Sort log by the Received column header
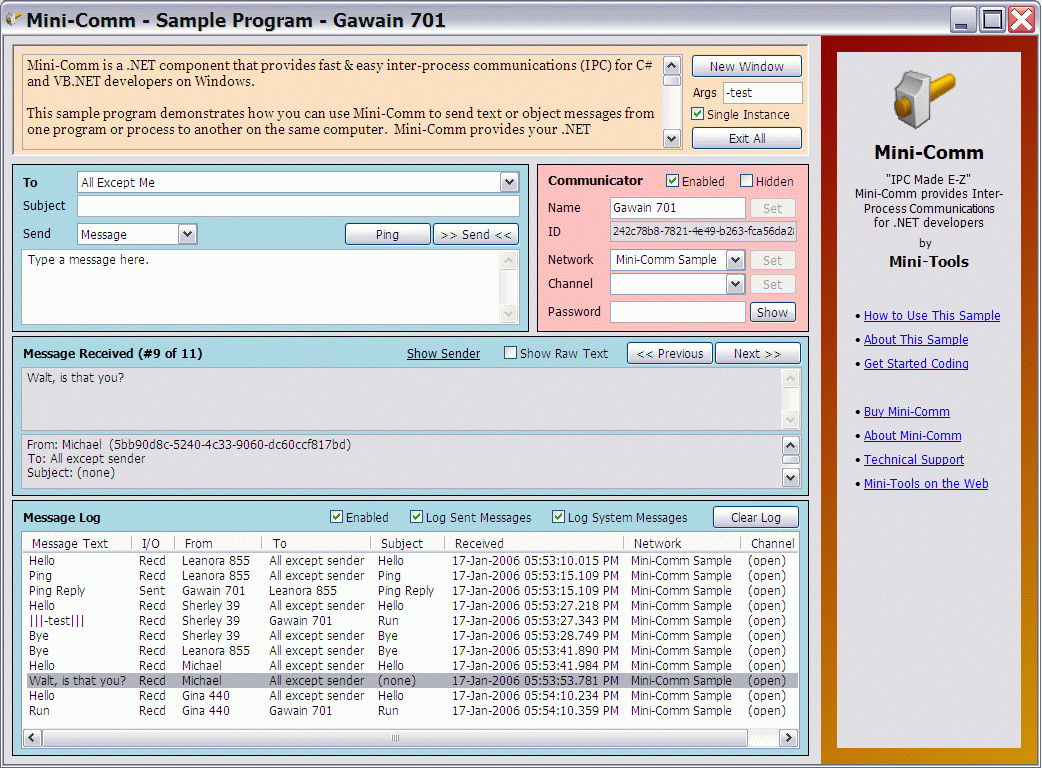The image size is (1042, 768). pyautogui.click(x=534, y=543)
